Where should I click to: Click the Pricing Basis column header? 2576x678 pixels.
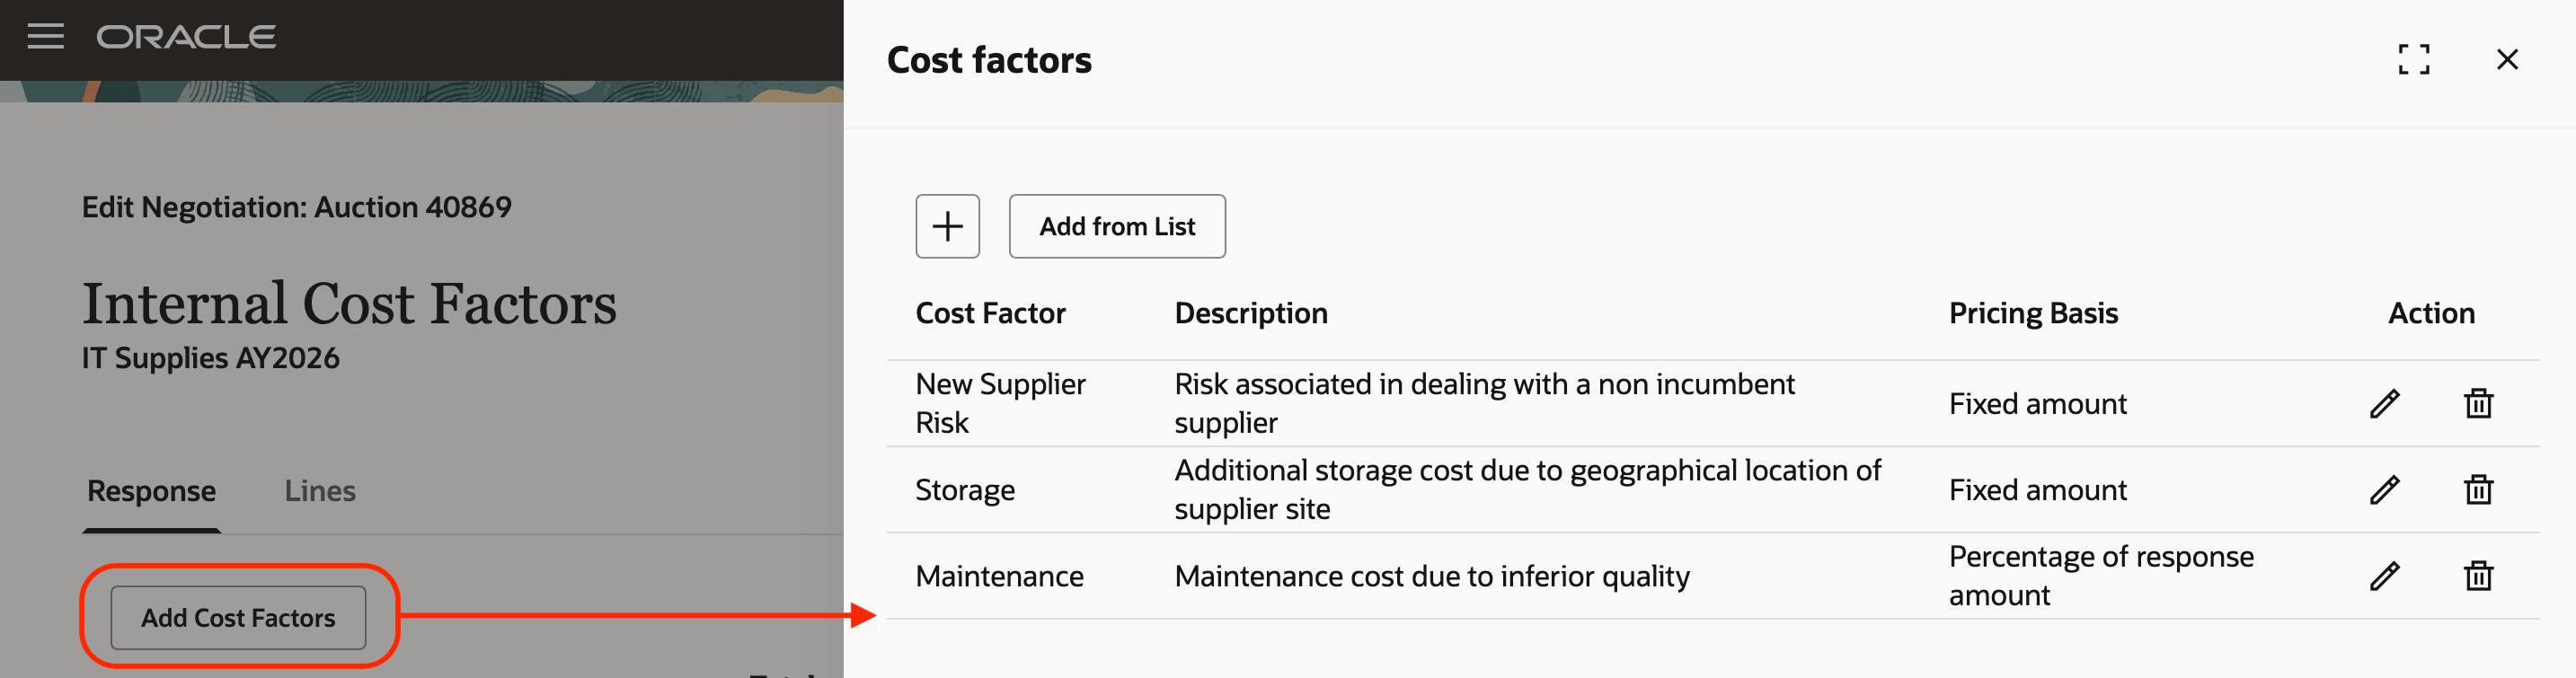click(x=2033, y=312)
